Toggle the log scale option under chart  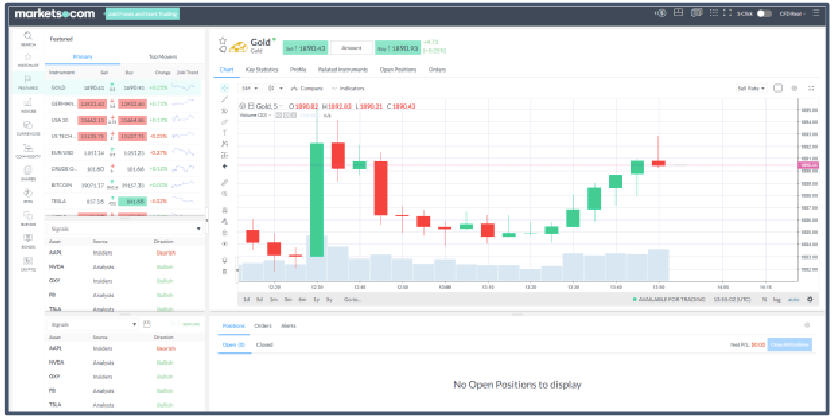[777, 298]
